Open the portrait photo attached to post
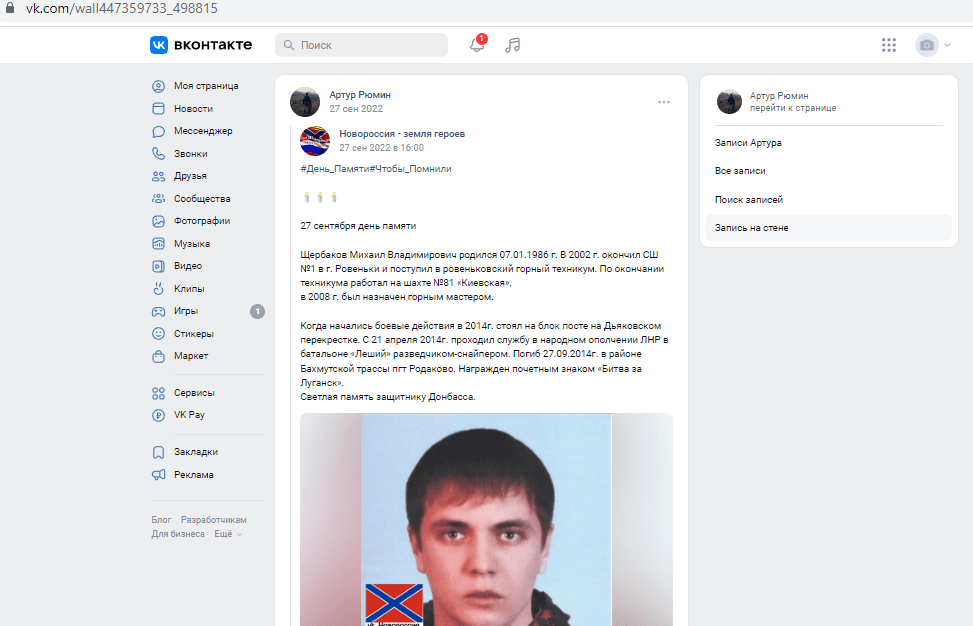The image size is (973, 626). 486,519
